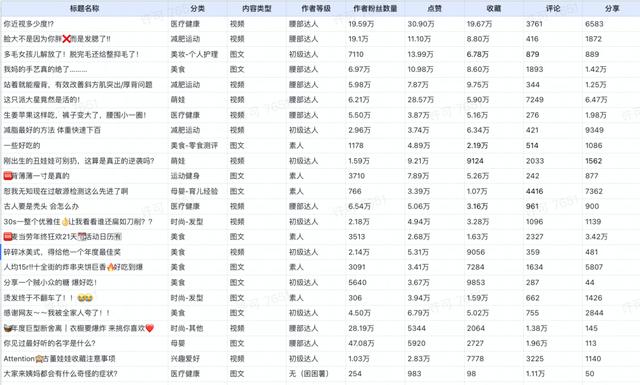The width and height of the screenshot is (640, 385).
Task: Click the favorites value 9.75万
Action: tap(478, 85)
